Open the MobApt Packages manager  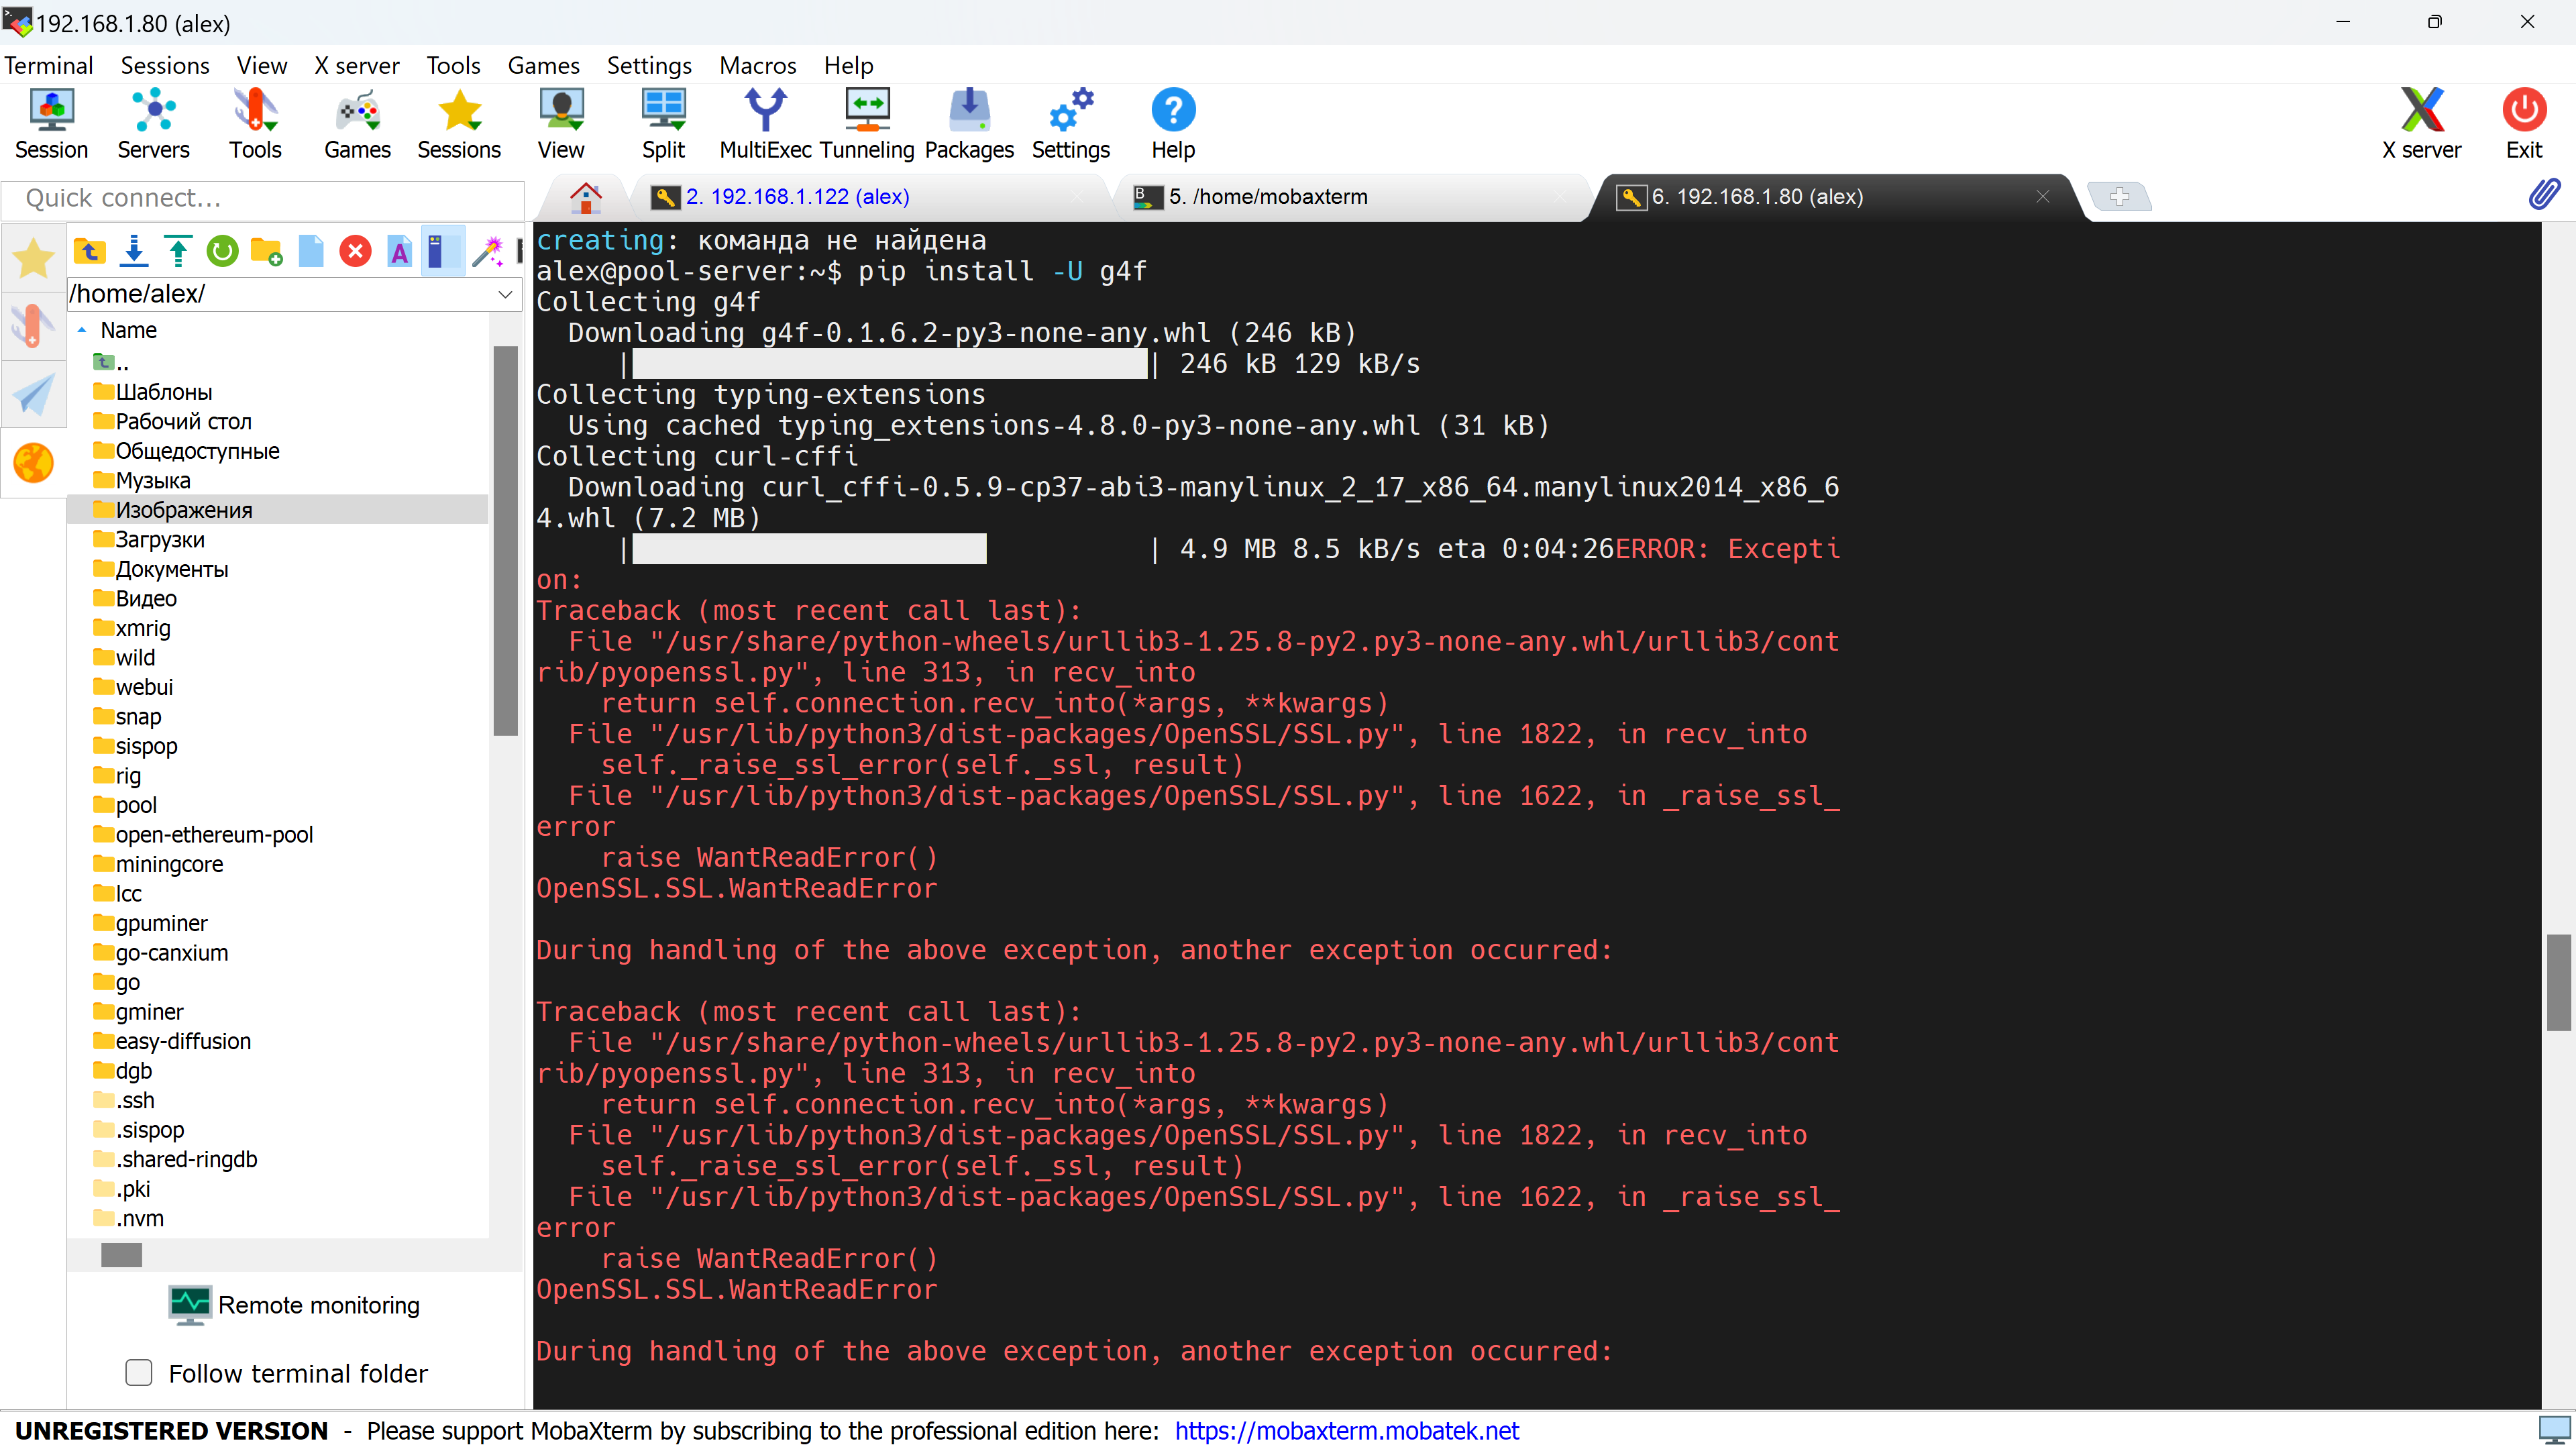(968, 122)
